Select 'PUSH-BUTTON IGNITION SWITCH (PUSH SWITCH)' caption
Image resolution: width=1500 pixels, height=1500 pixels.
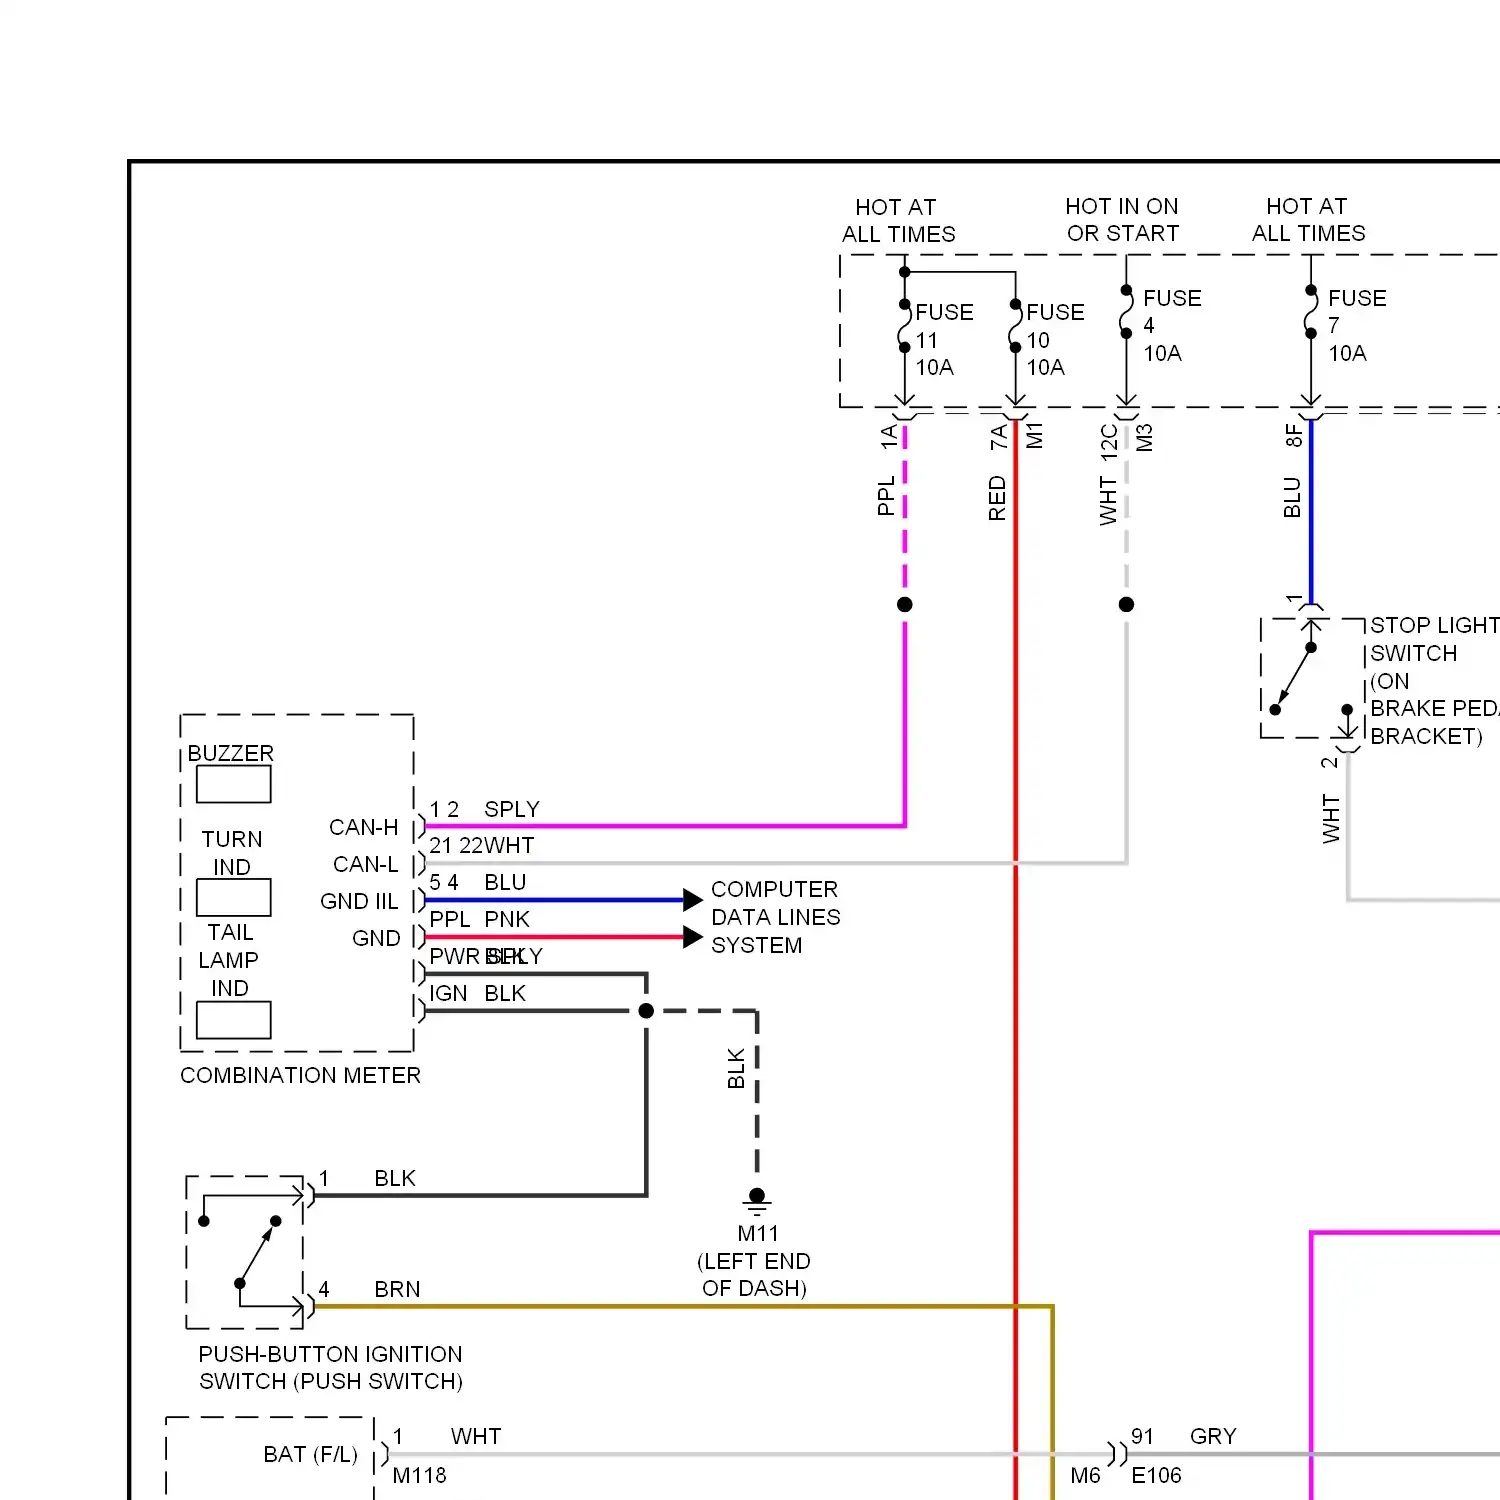coord(330,1368)
